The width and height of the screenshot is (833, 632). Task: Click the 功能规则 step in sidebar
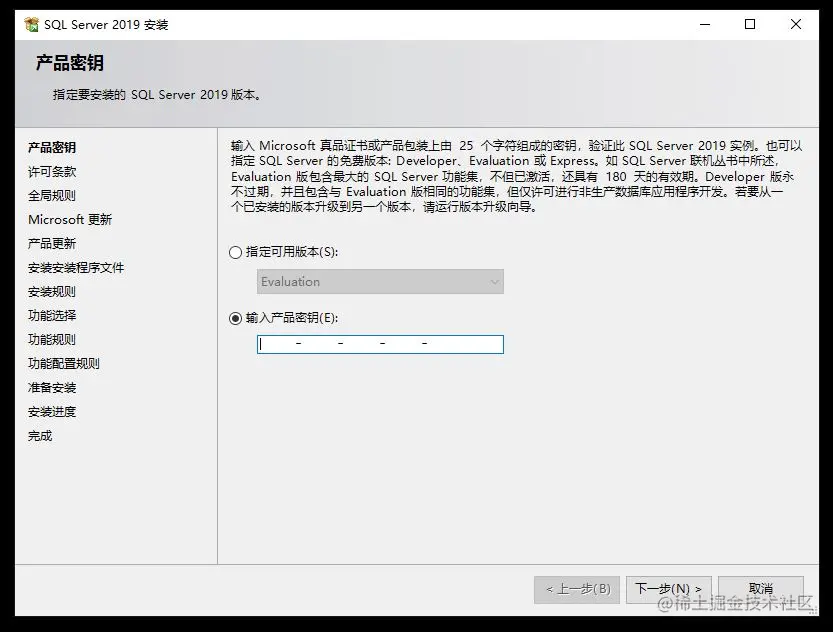point(52,339)
